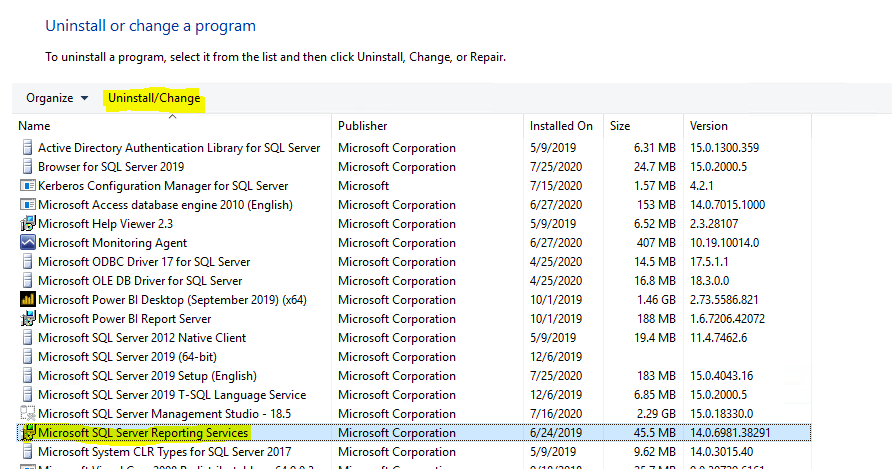Viewport: 892px width, 469px height.
Task: Select Browser for SQL Server 2019 entry
Action: point(111,167)
